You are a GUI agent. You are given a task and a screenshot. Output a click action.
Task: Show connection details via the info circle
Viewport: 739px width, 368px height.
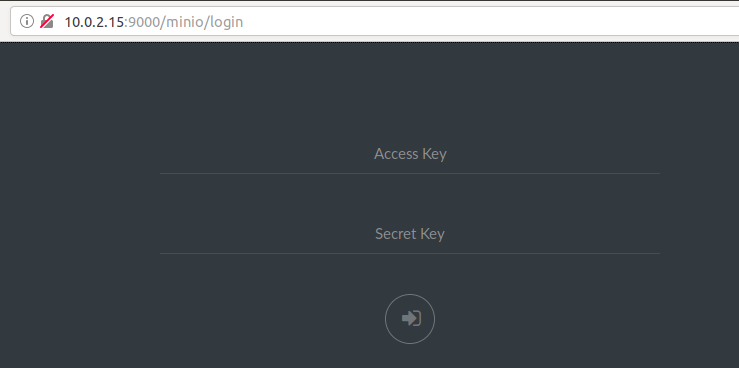point(27,21)
